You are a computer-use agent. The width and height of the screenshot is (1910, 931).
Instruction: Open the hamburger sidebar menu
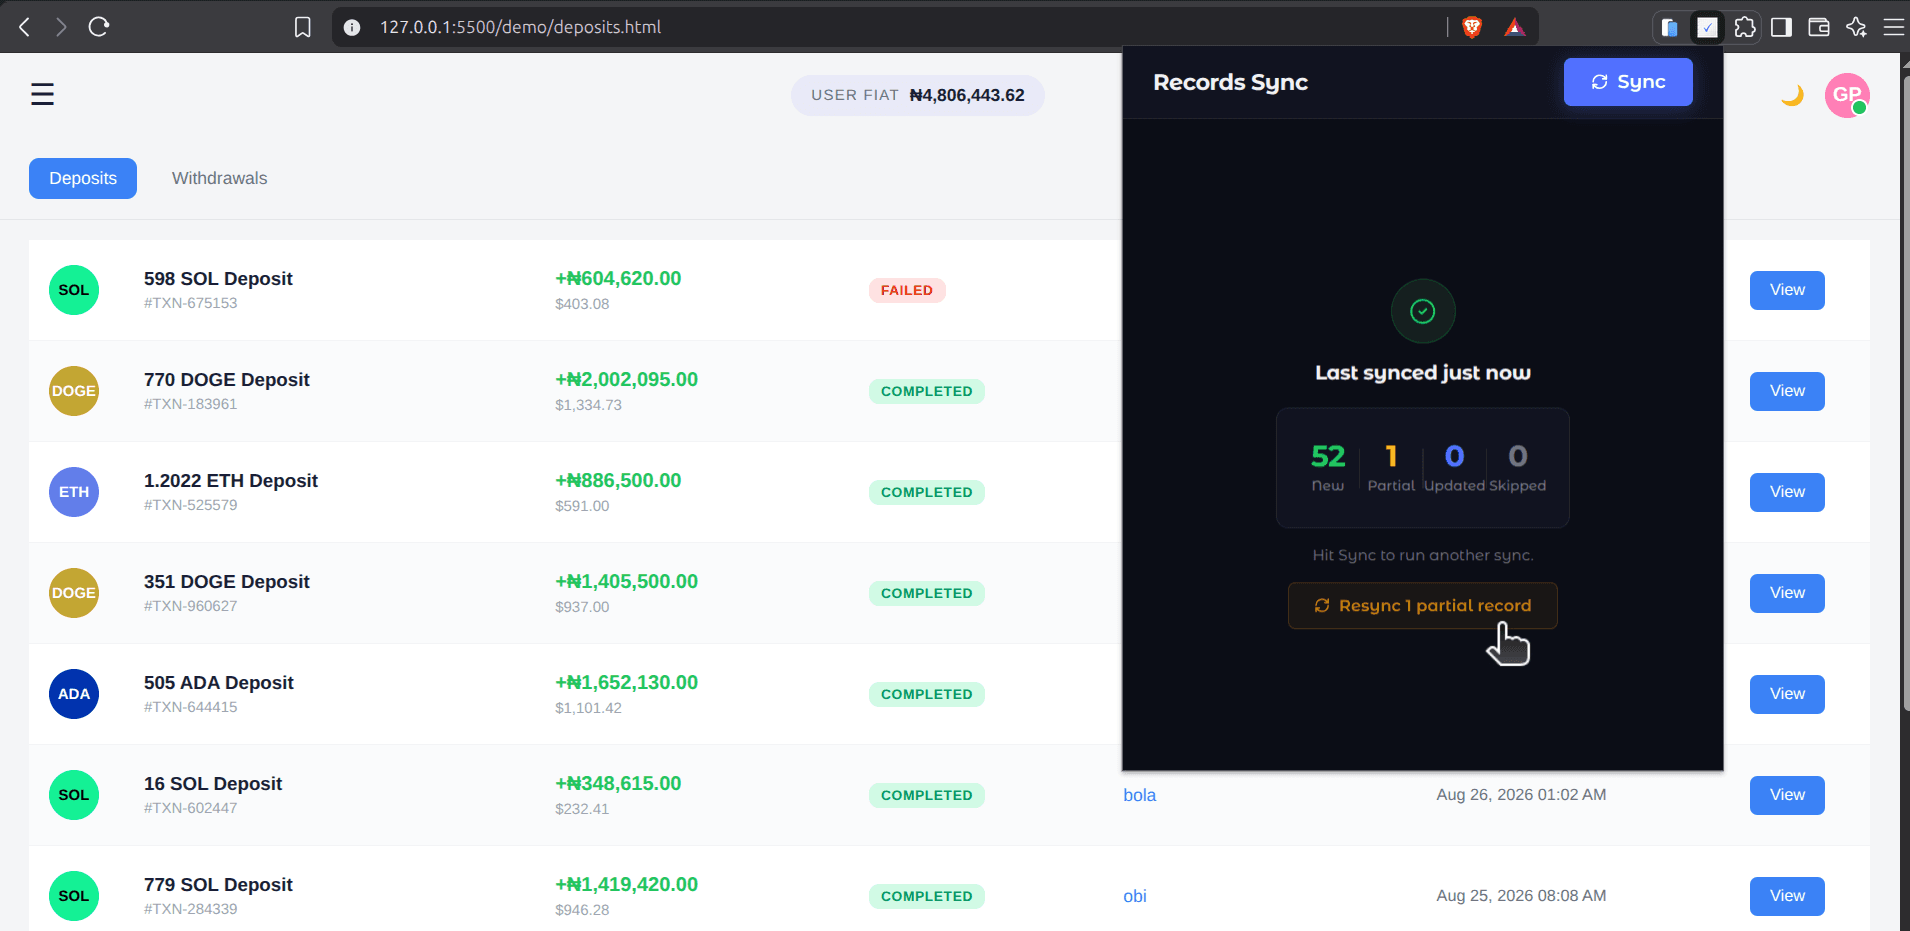[x=42, y=95]
